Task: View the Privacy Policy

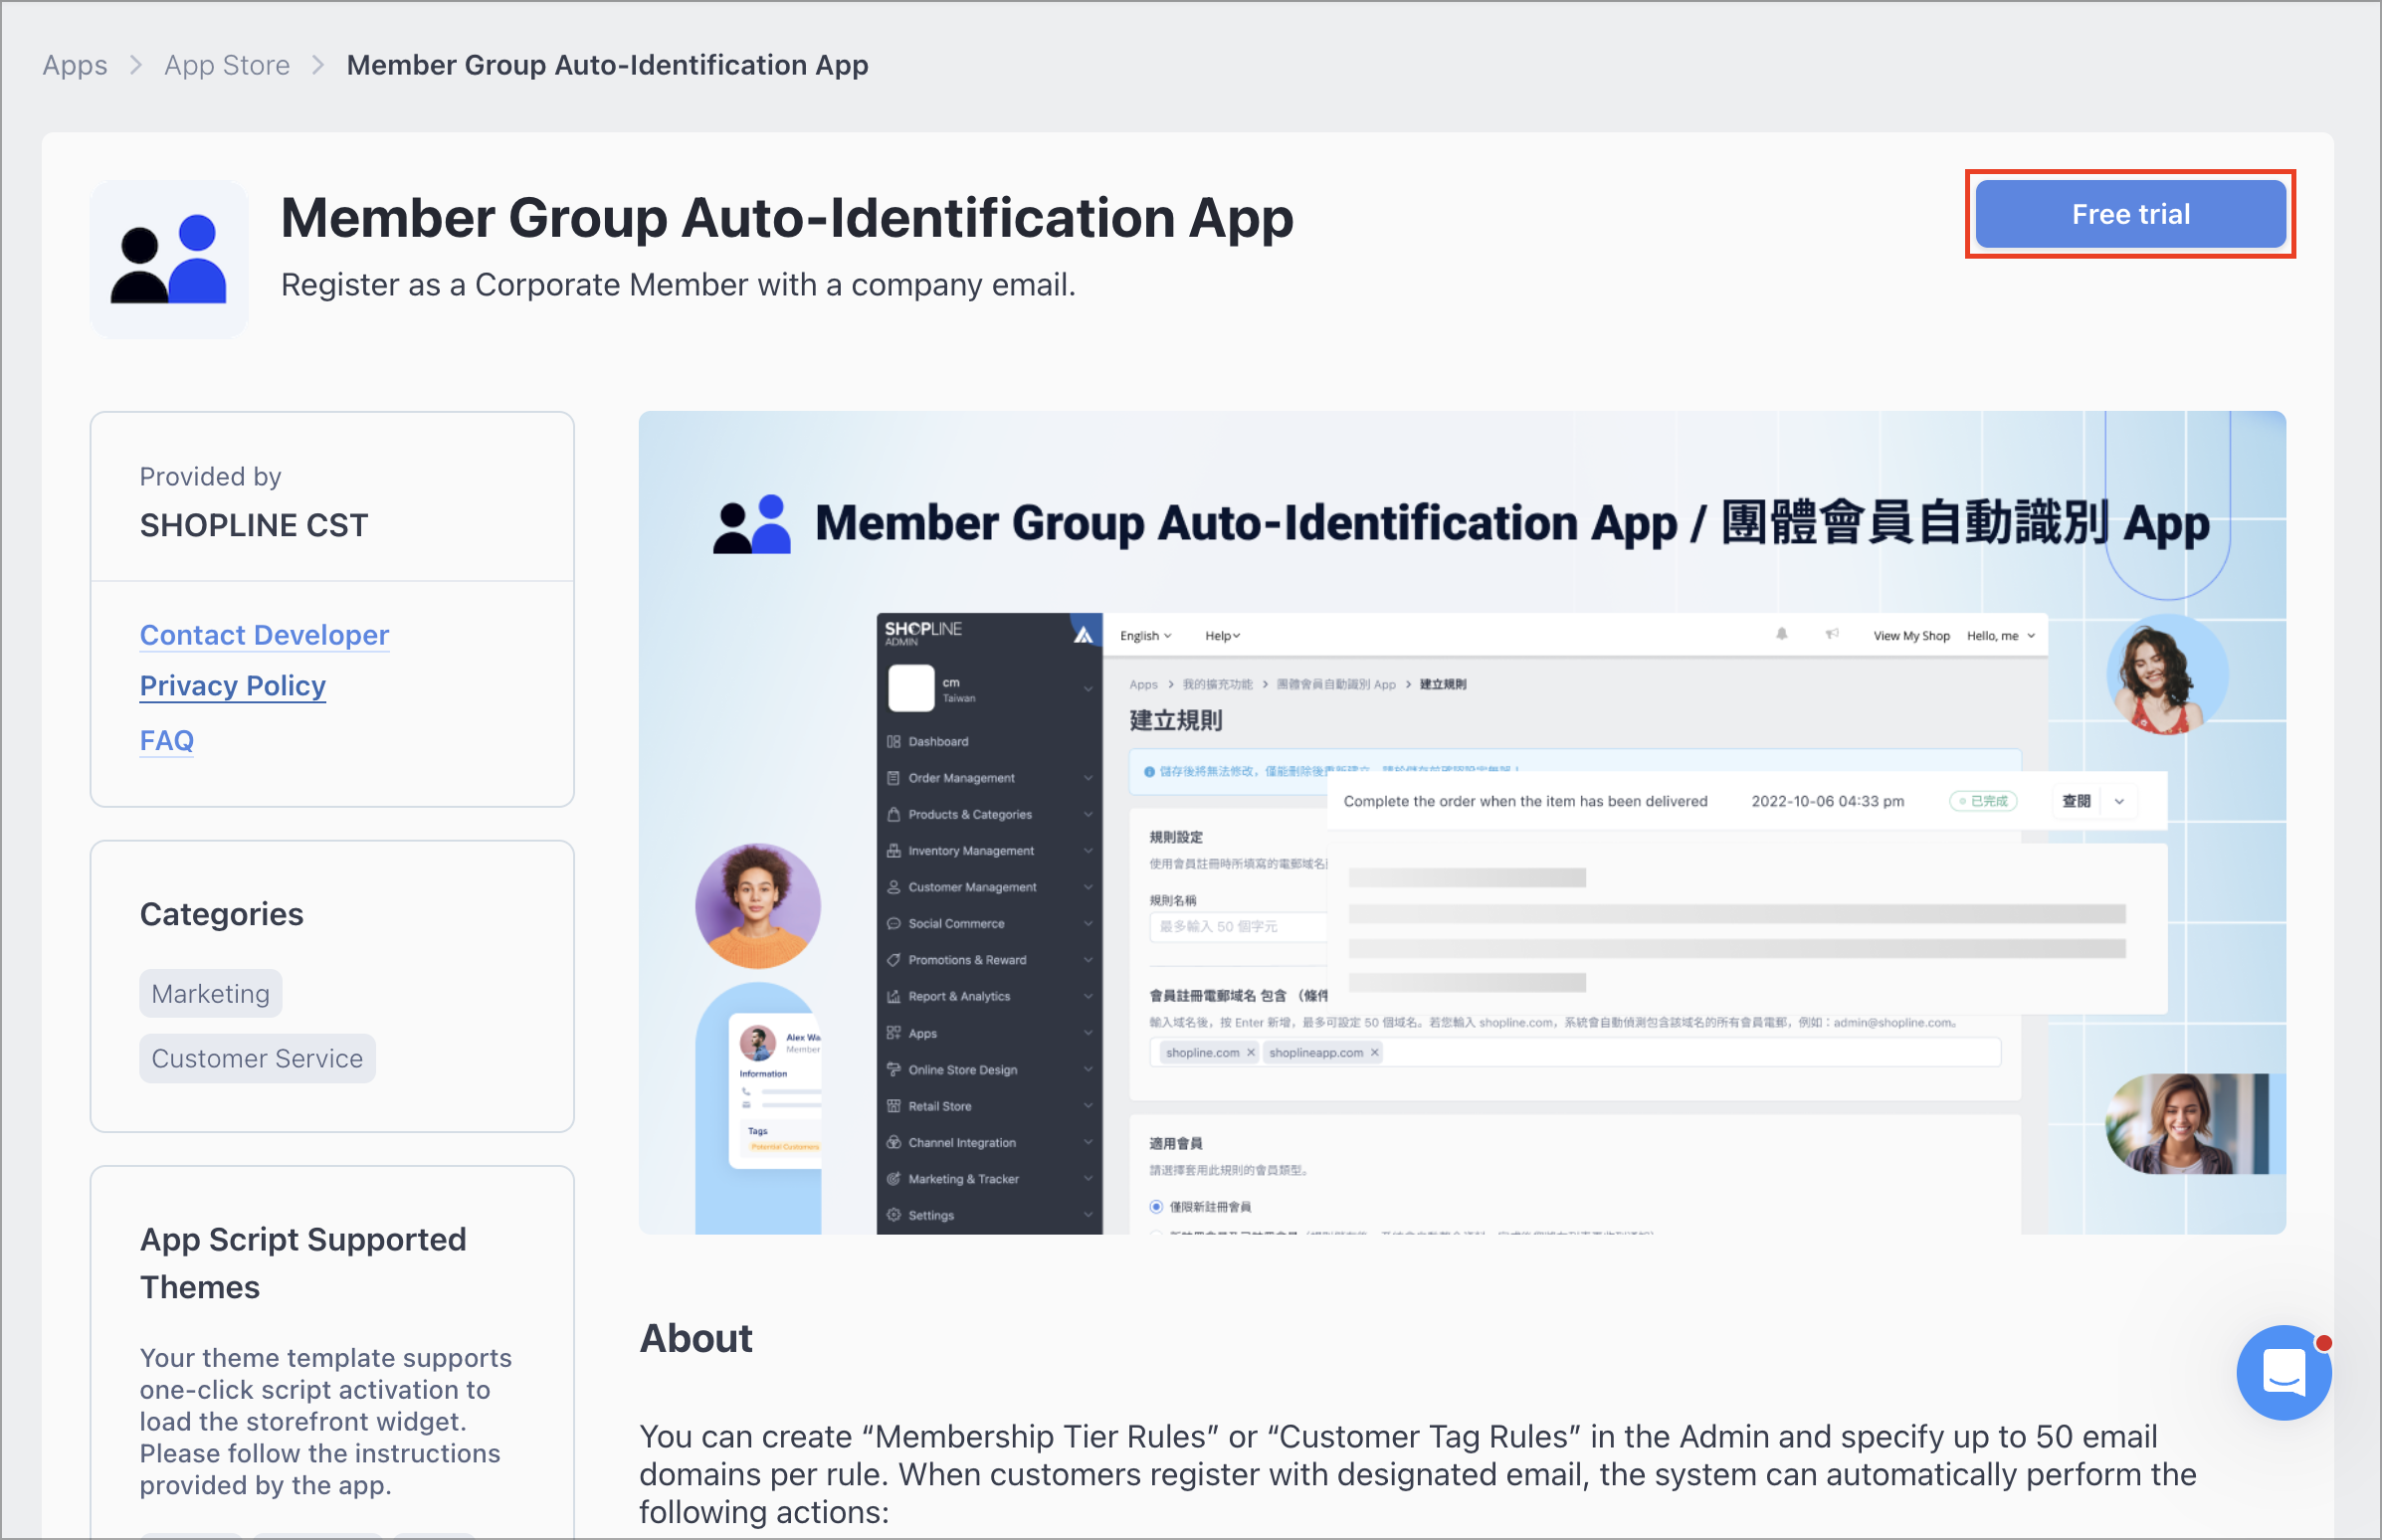Action: [x=233, y=685]
